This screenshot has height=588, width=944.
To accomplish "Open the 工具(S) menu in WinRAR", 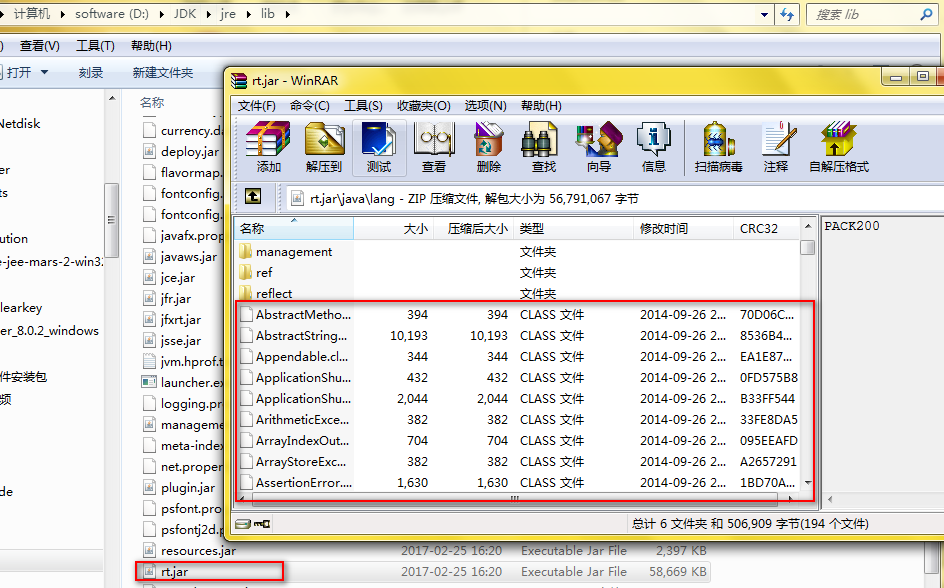I will click(x=363, y=106).
